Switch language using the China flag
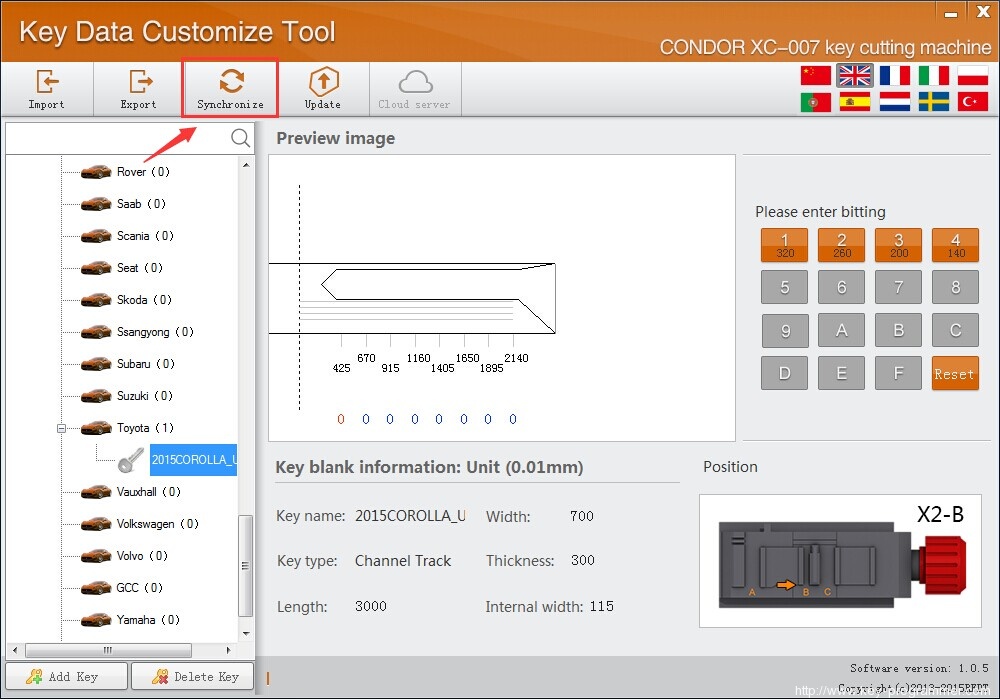 coord(816,75)
